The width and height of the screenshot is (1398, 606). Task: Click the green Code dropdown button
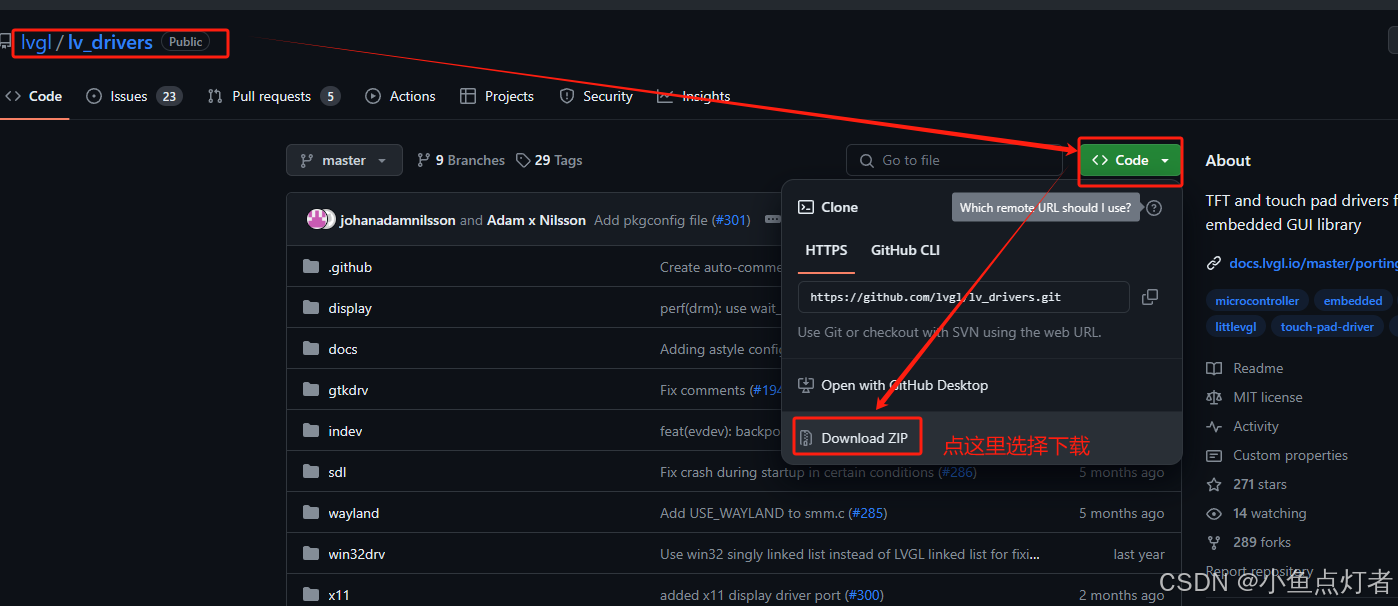point(1130,160)
